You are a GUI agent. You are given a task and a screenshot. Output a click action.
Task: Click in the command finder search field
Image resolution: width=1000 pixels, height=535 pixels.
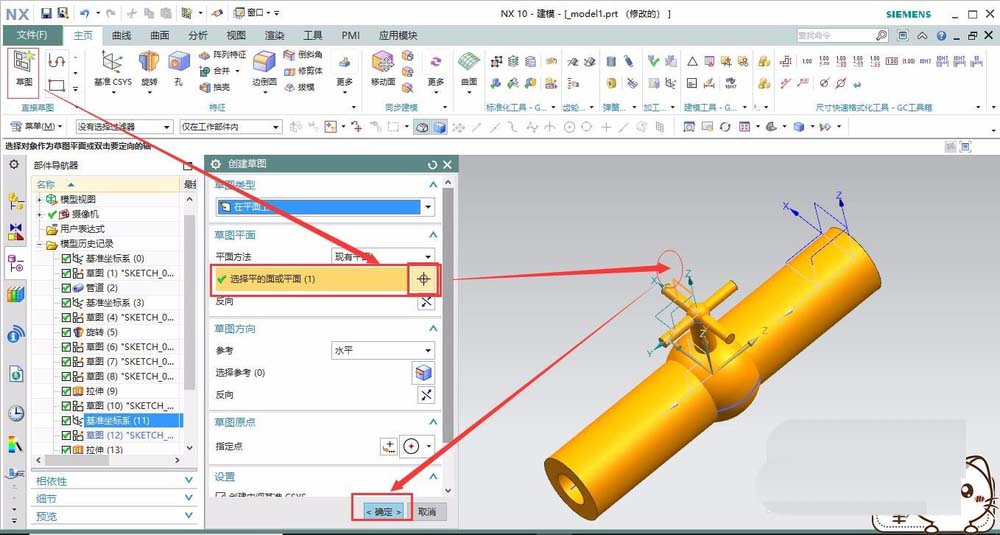coord(835,36)
